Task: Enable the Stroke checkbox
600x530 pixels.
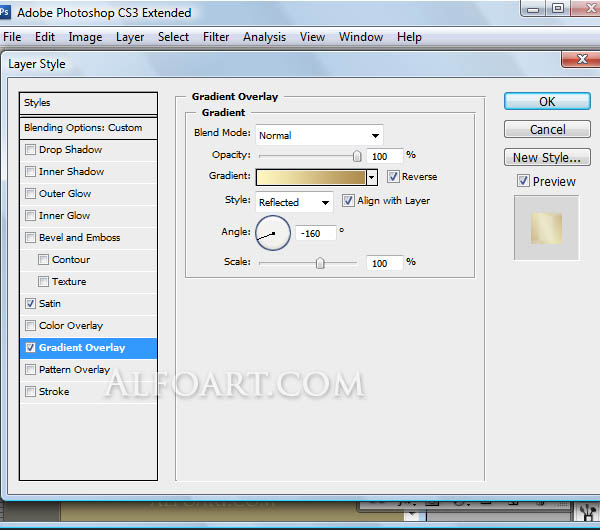Action: pyautogui.click(x=30, y=391)
